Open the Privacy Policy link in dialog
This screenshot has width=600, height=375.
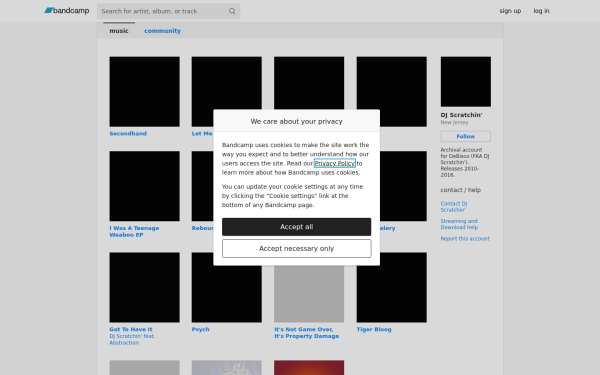(x=335, y=163)
